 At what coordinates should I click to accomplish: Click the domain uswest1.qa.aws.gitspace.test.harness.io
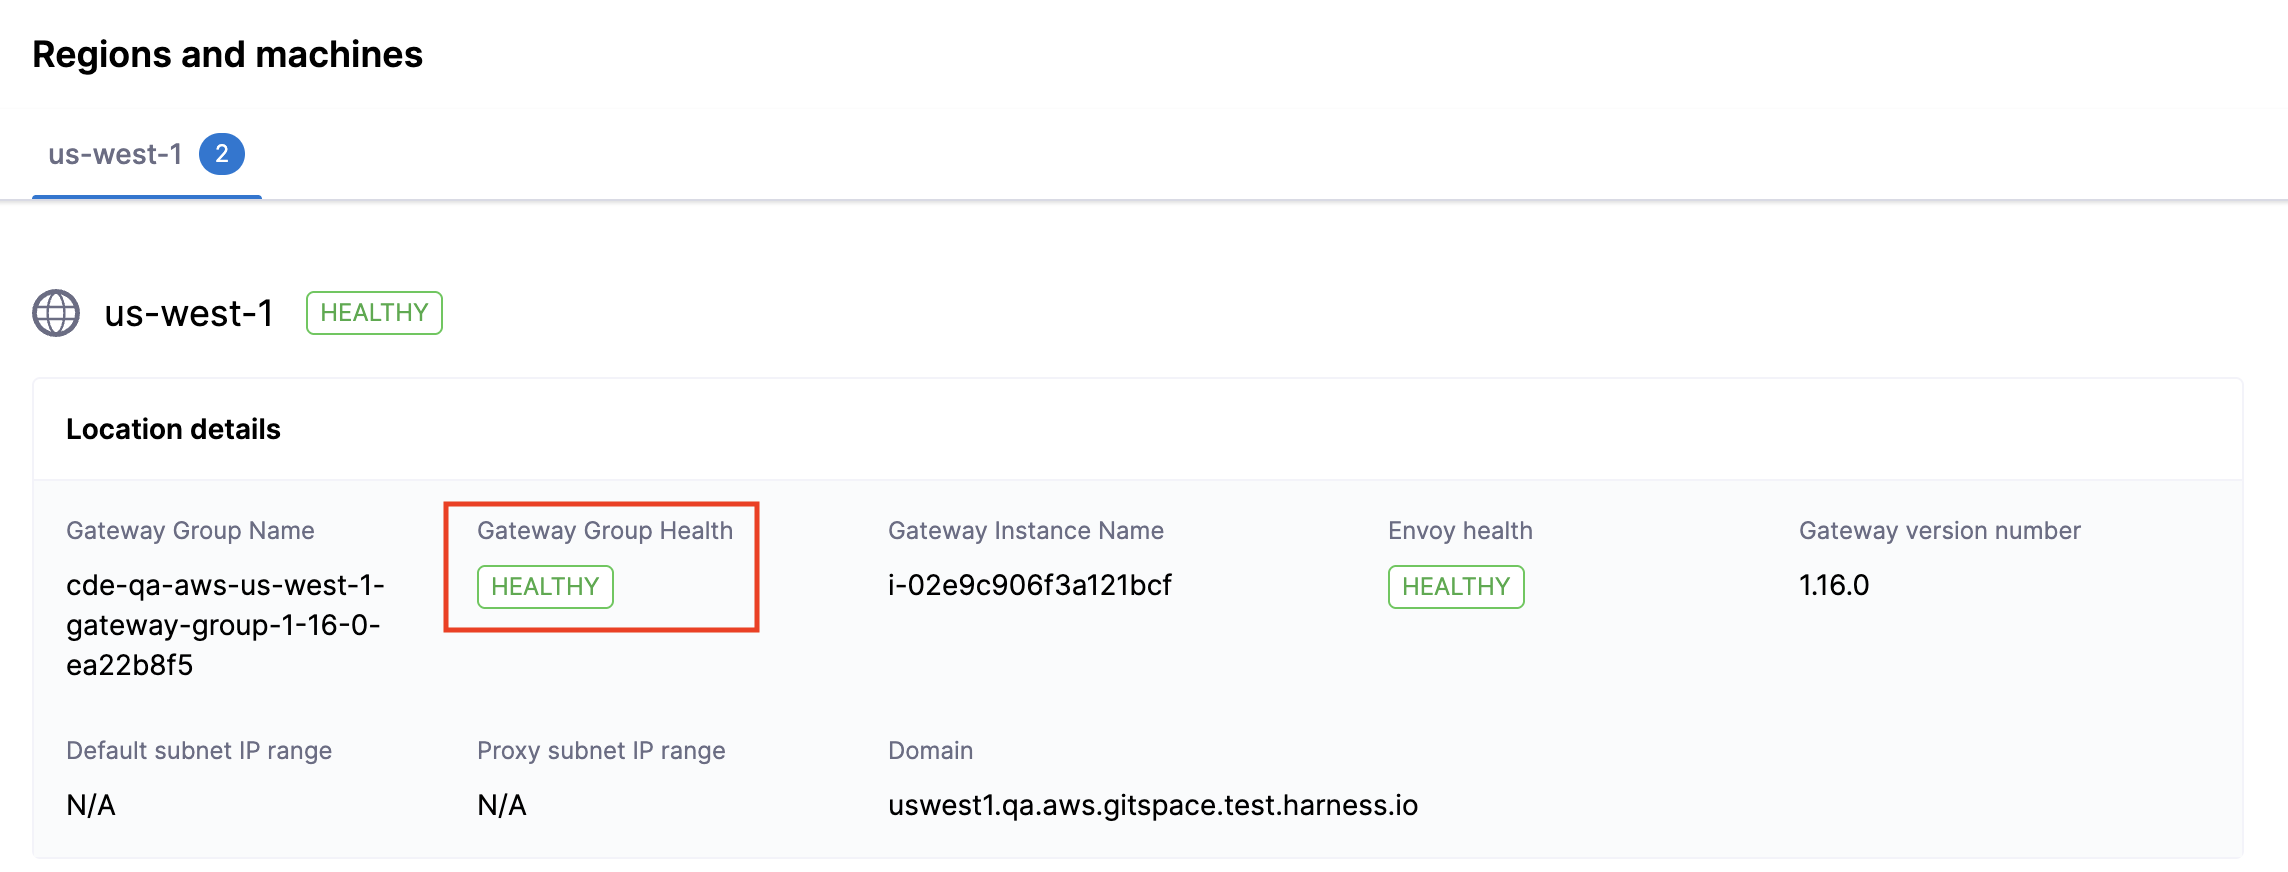click(1153, 805)
